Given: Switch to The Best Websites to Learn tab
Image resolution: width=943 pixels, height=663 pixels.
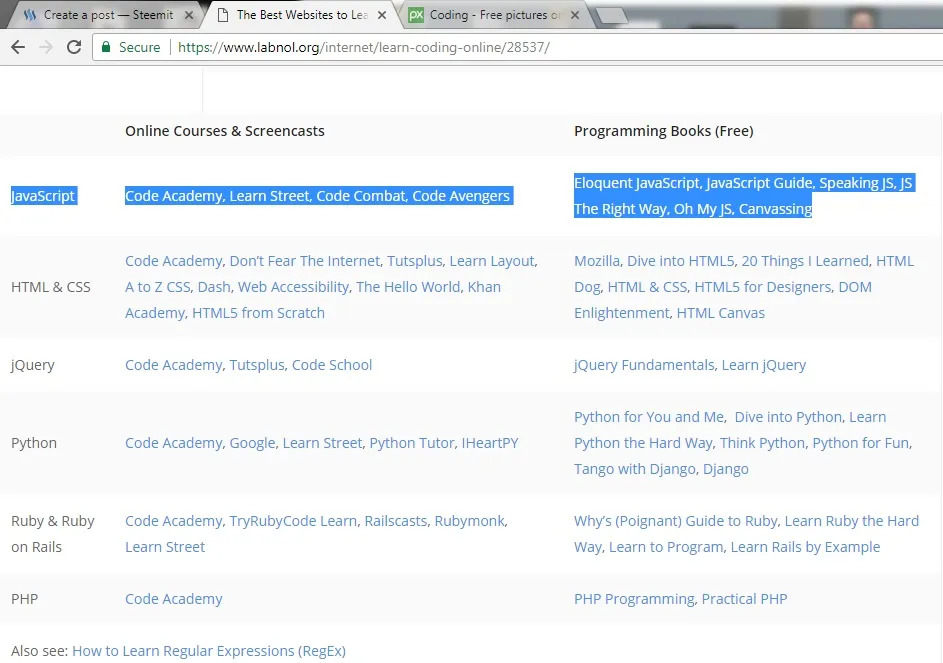Looking at the screenshot, I should click(x=303, y=15).
